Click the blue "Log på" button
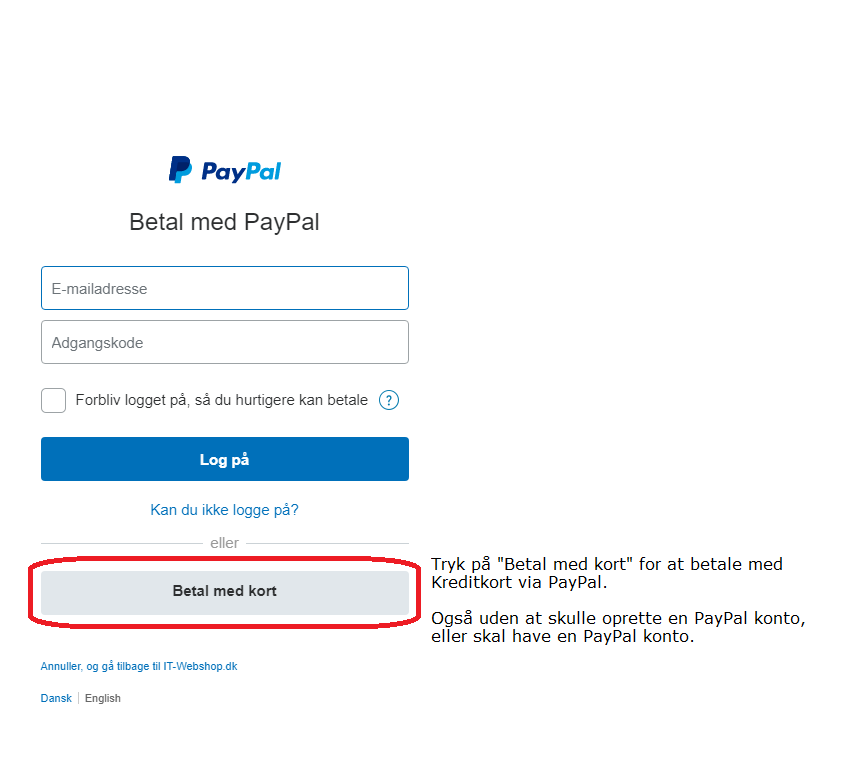 coord(225,459)
